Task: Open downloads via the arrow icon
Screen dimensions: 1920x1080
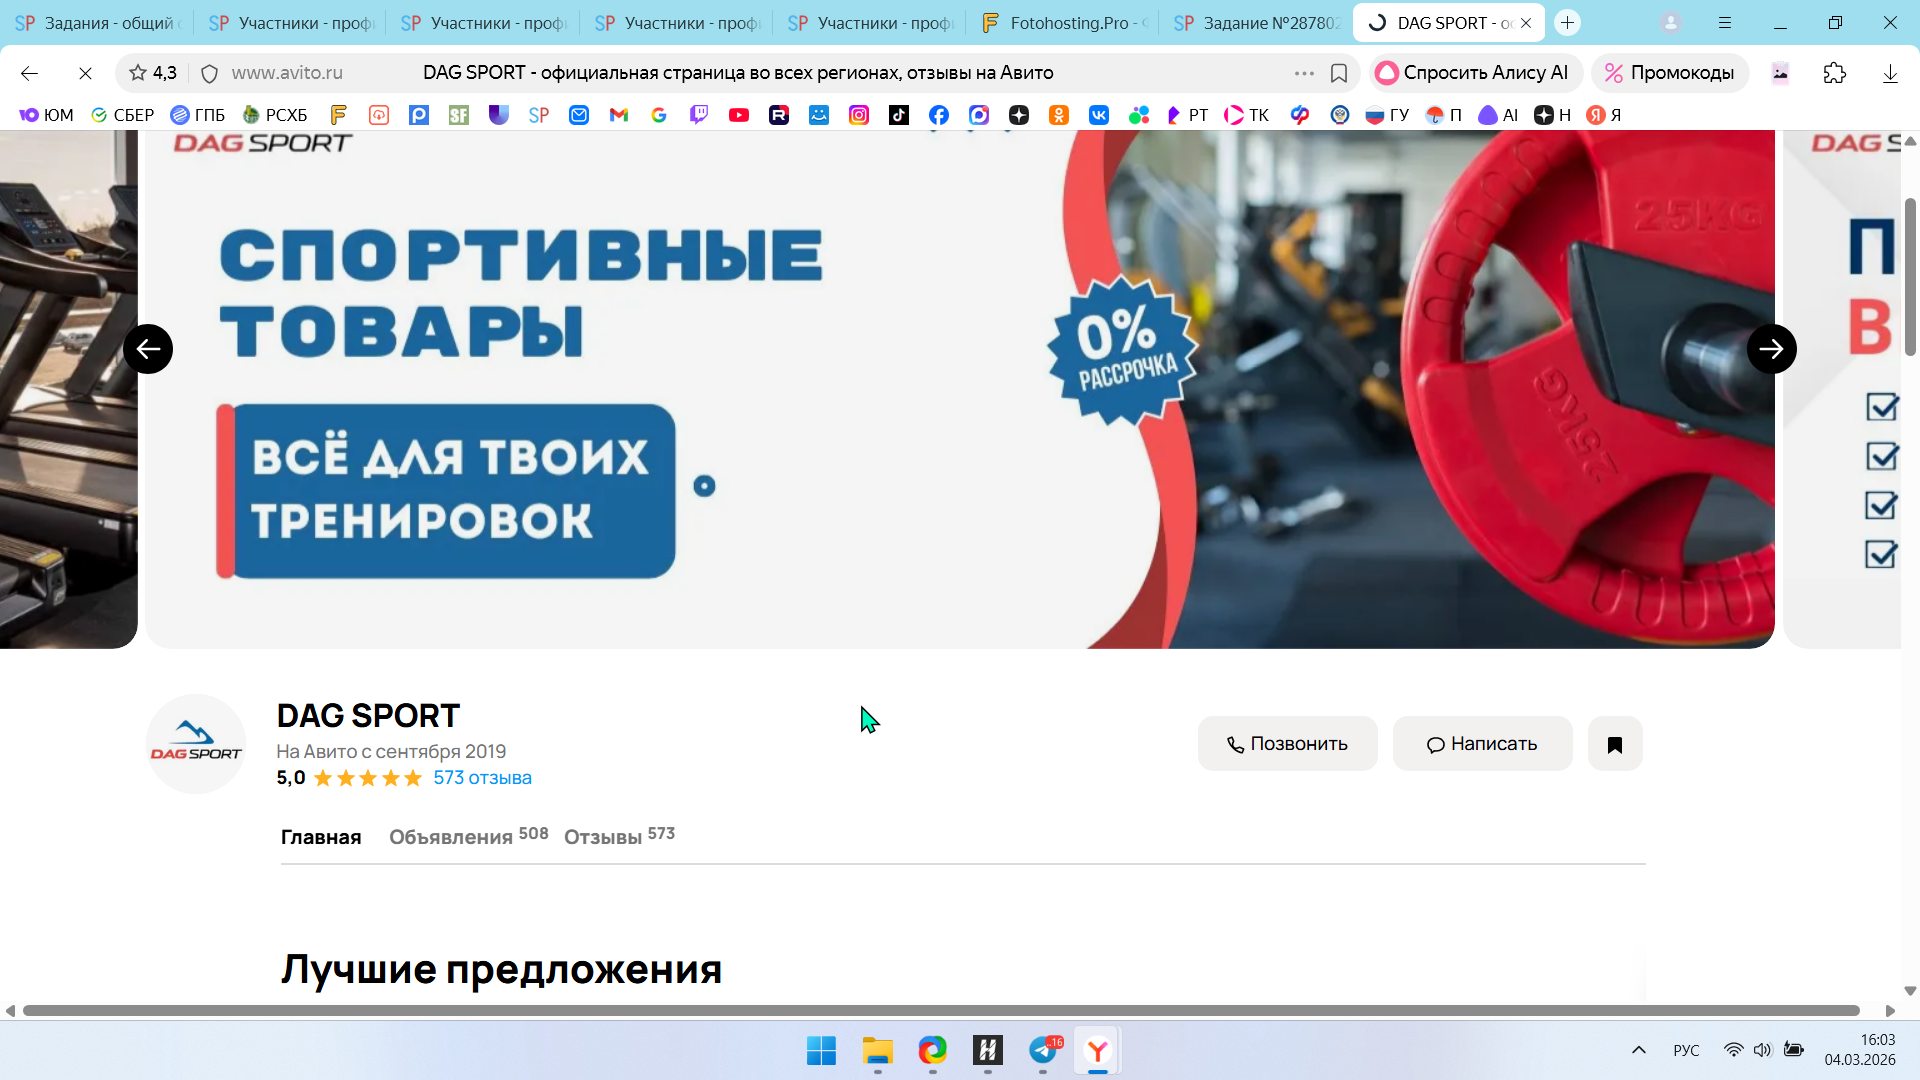Action: click(x=1889, y=73)
